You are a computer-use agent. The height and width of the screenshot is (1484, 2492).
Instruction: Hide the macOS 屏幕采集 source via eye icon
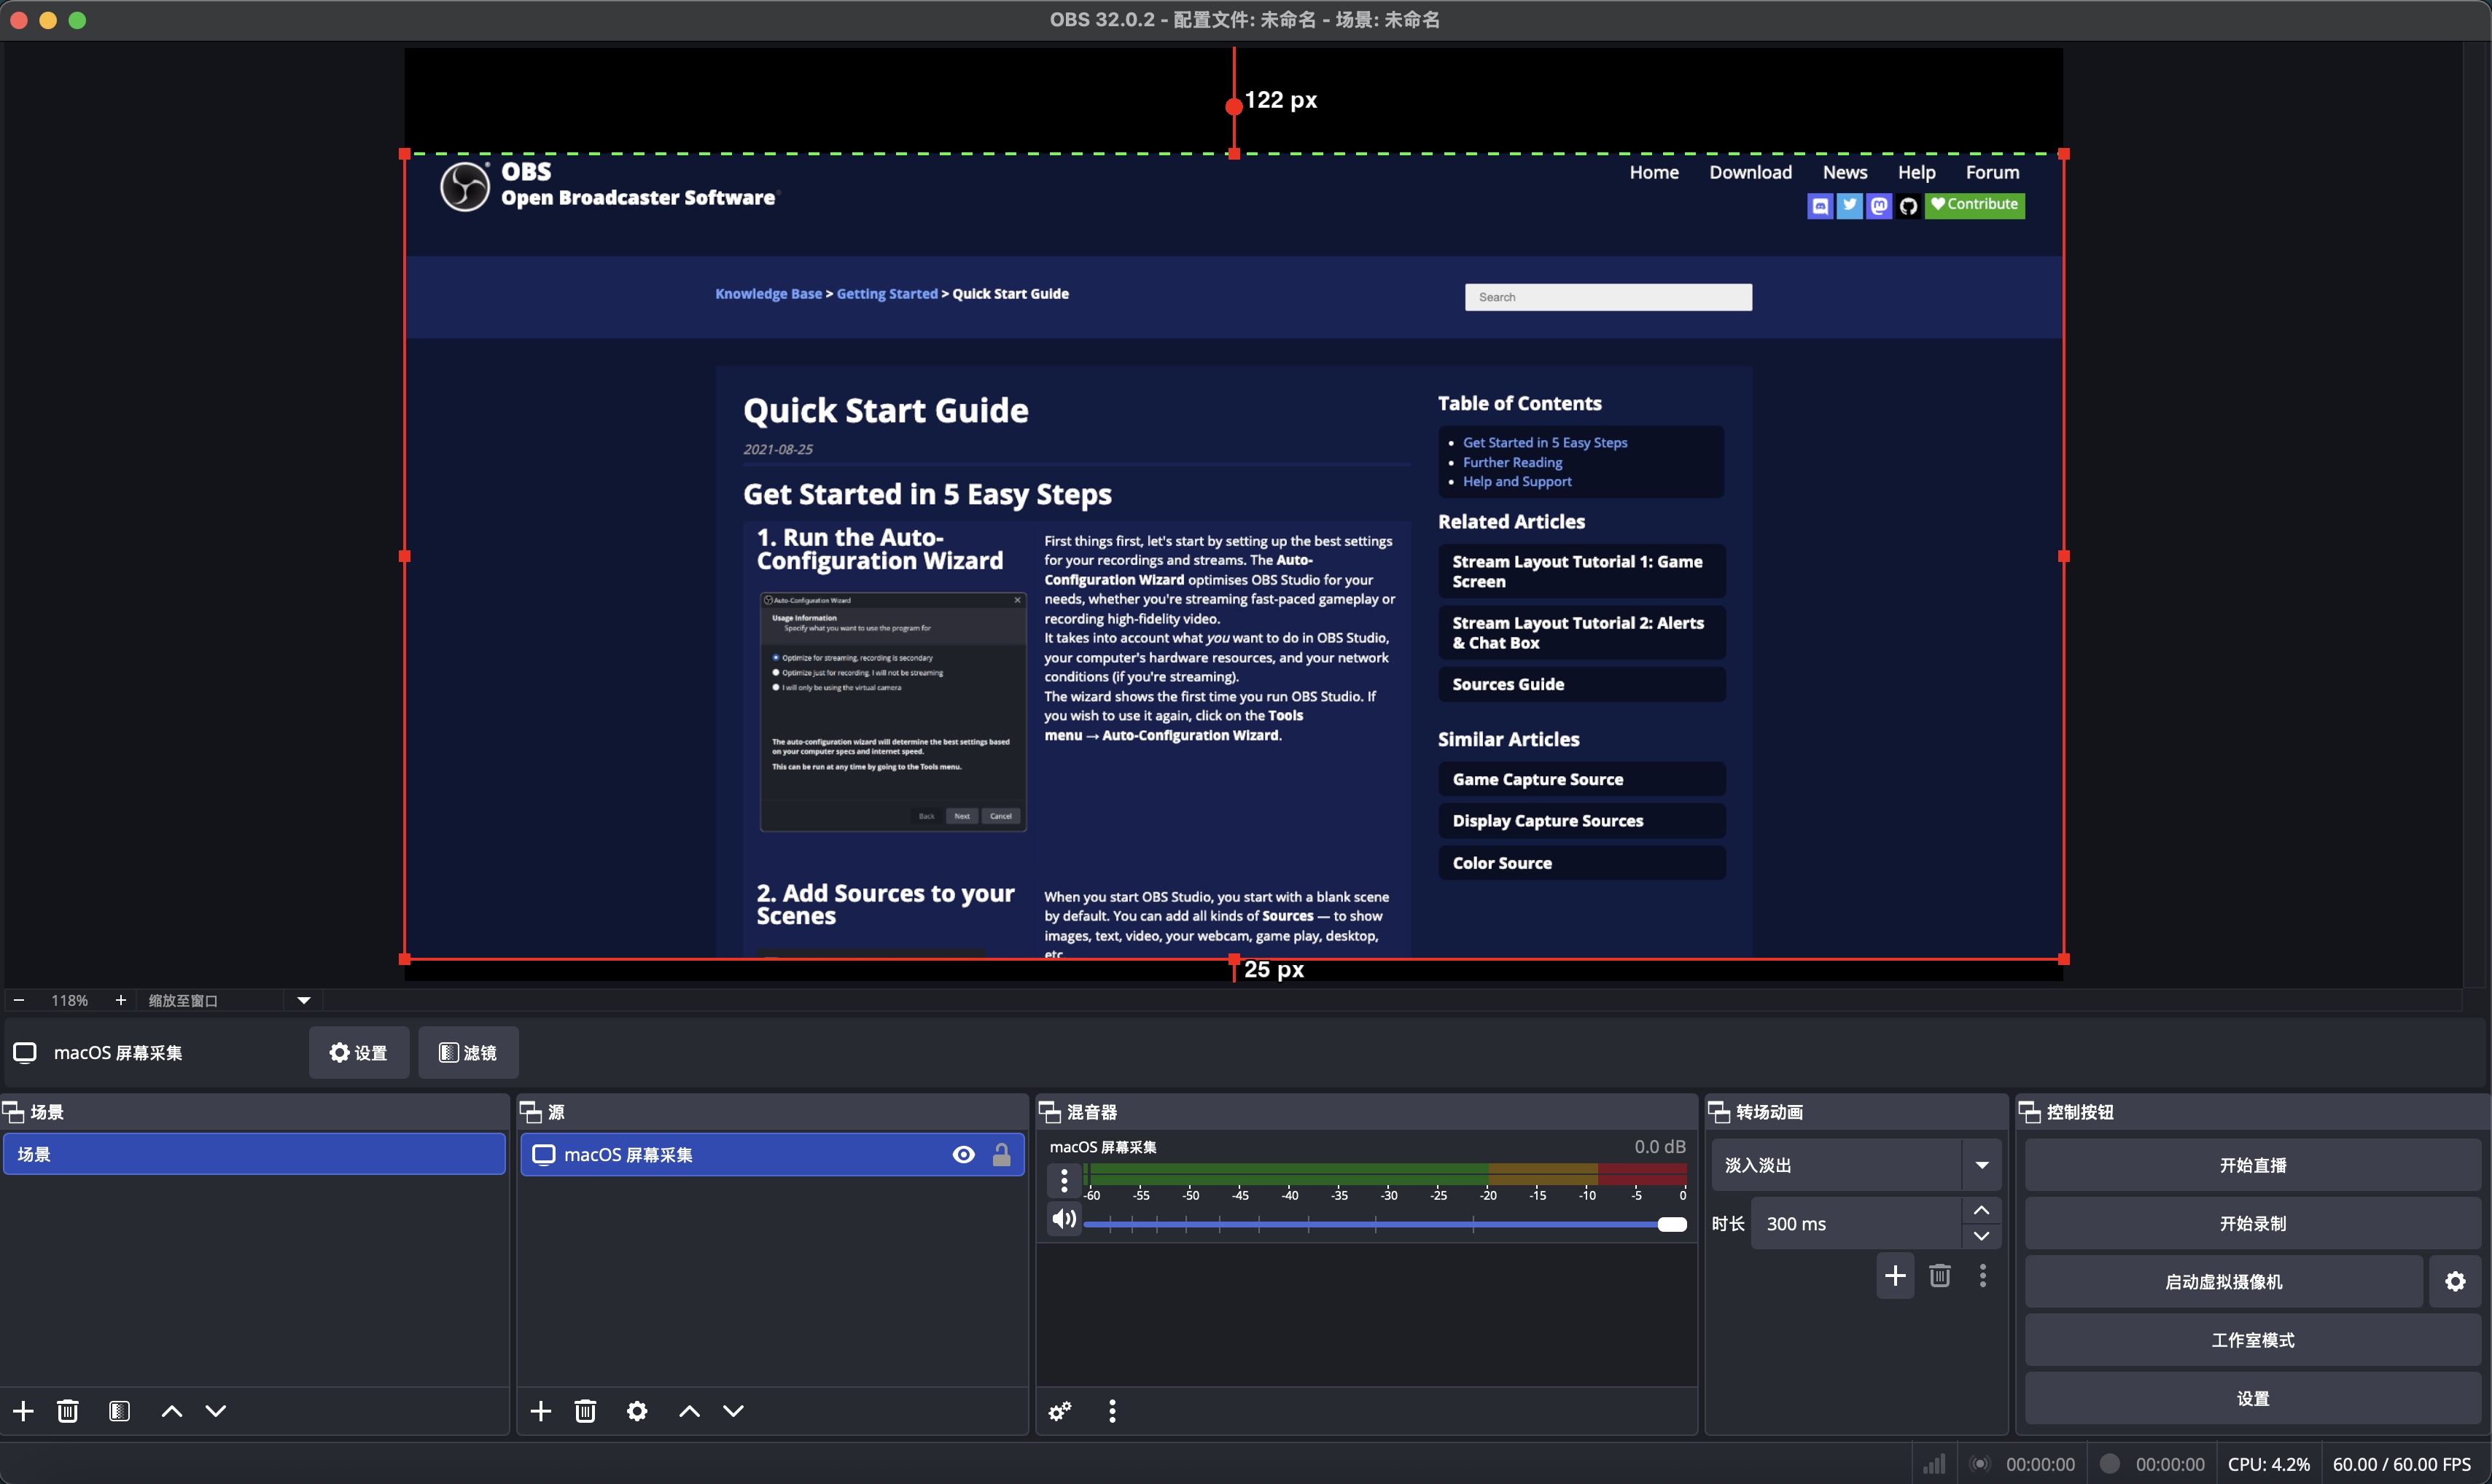tap(963, 1154)
